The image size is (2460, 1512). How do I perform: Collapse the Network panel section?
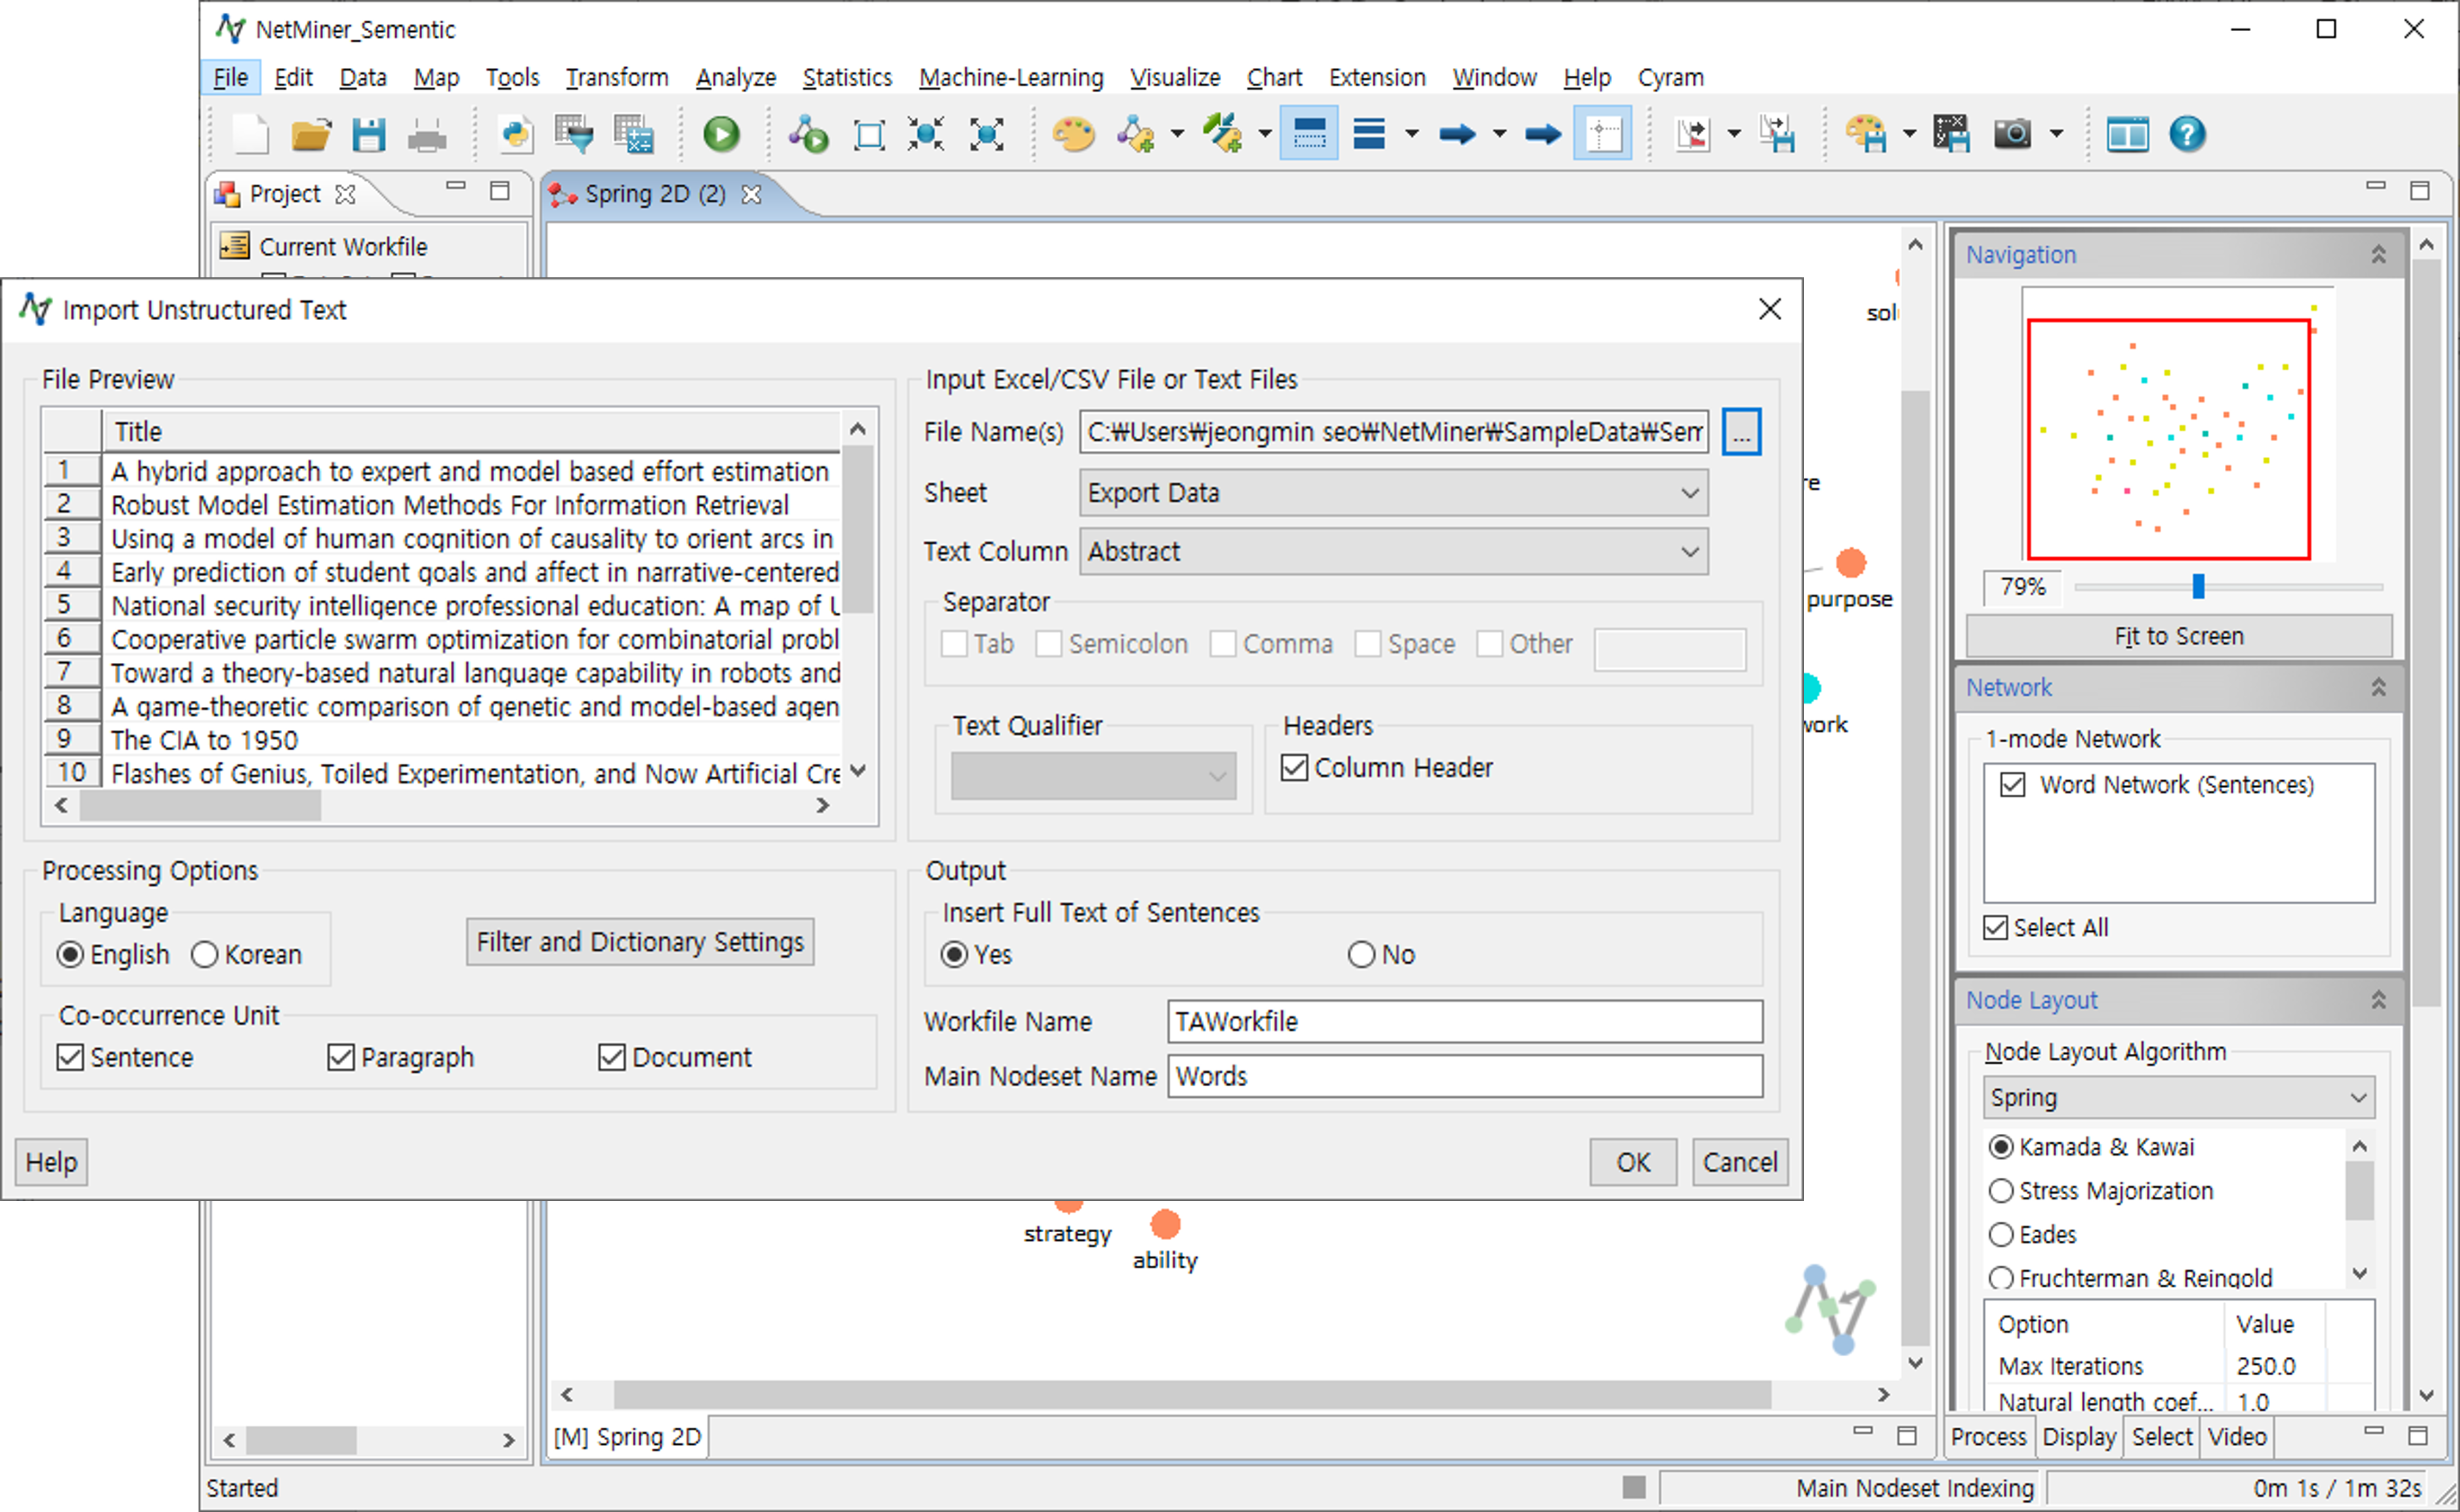pyautogui.click(x=2379, y=687)
